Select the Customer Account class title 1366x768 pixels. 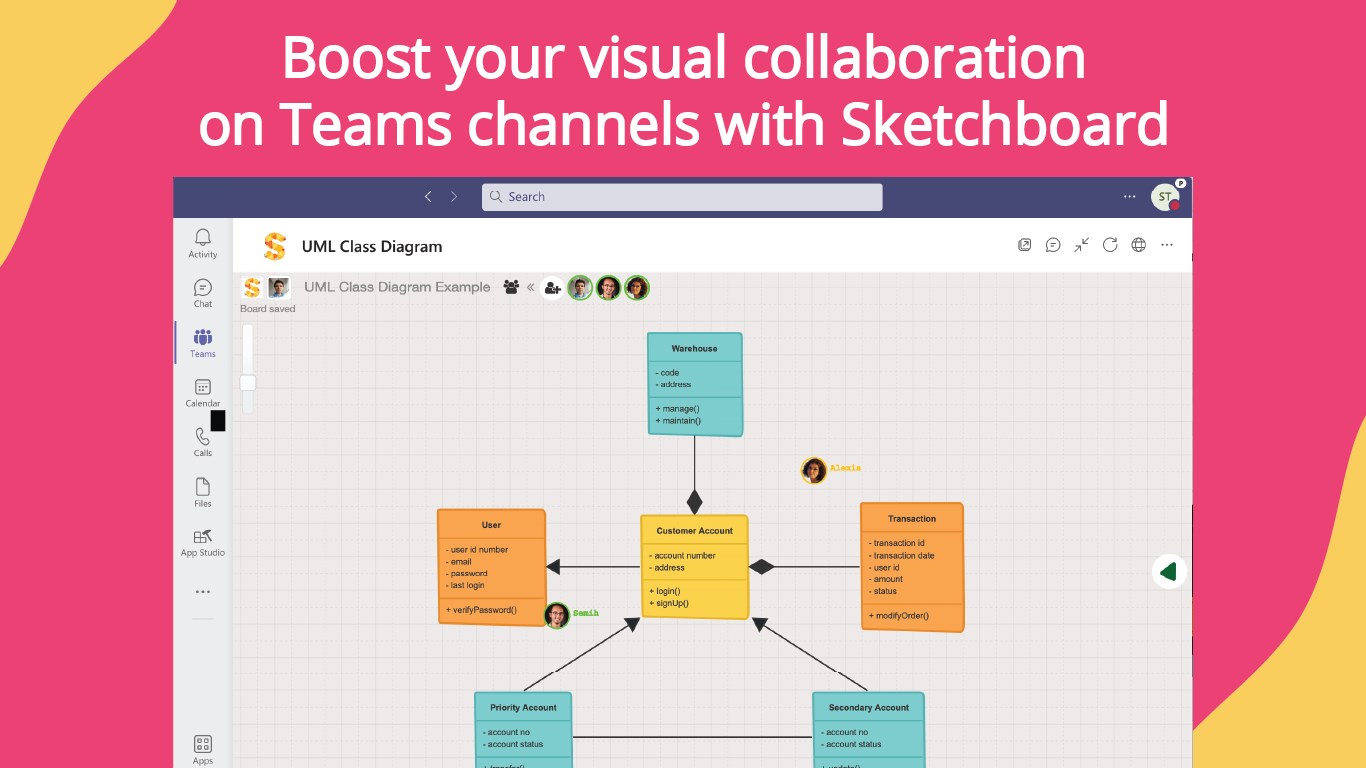694,531
